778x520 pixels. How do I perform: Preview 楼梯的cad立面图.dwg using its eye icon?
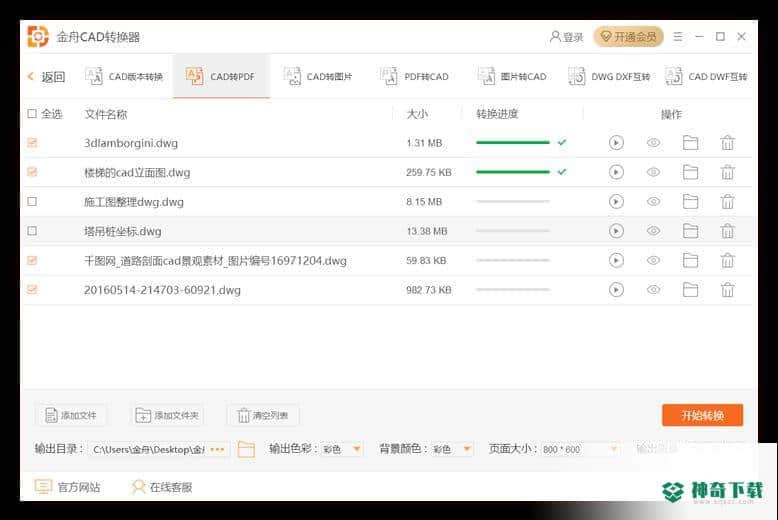[x=653, y=172]
